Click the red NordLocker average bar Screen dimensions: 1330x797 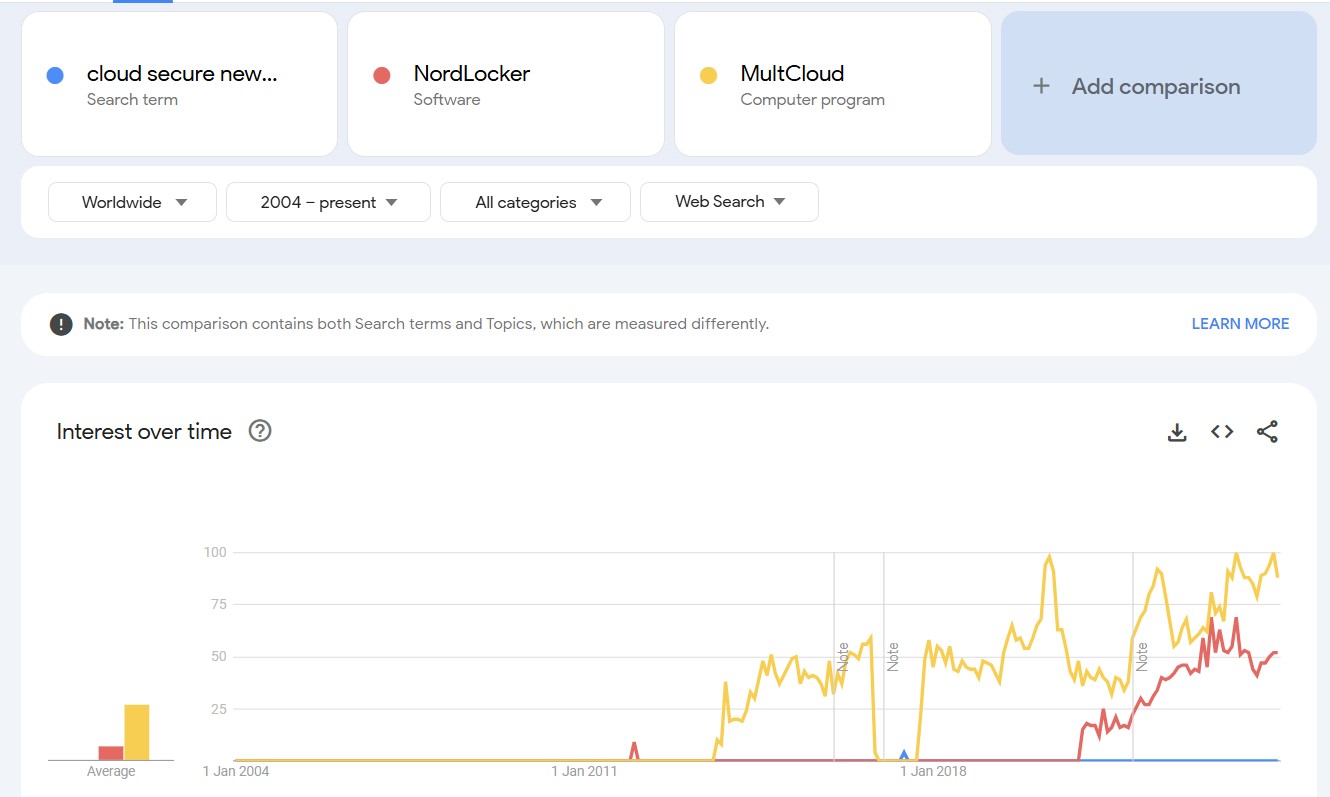click(111, 753)
